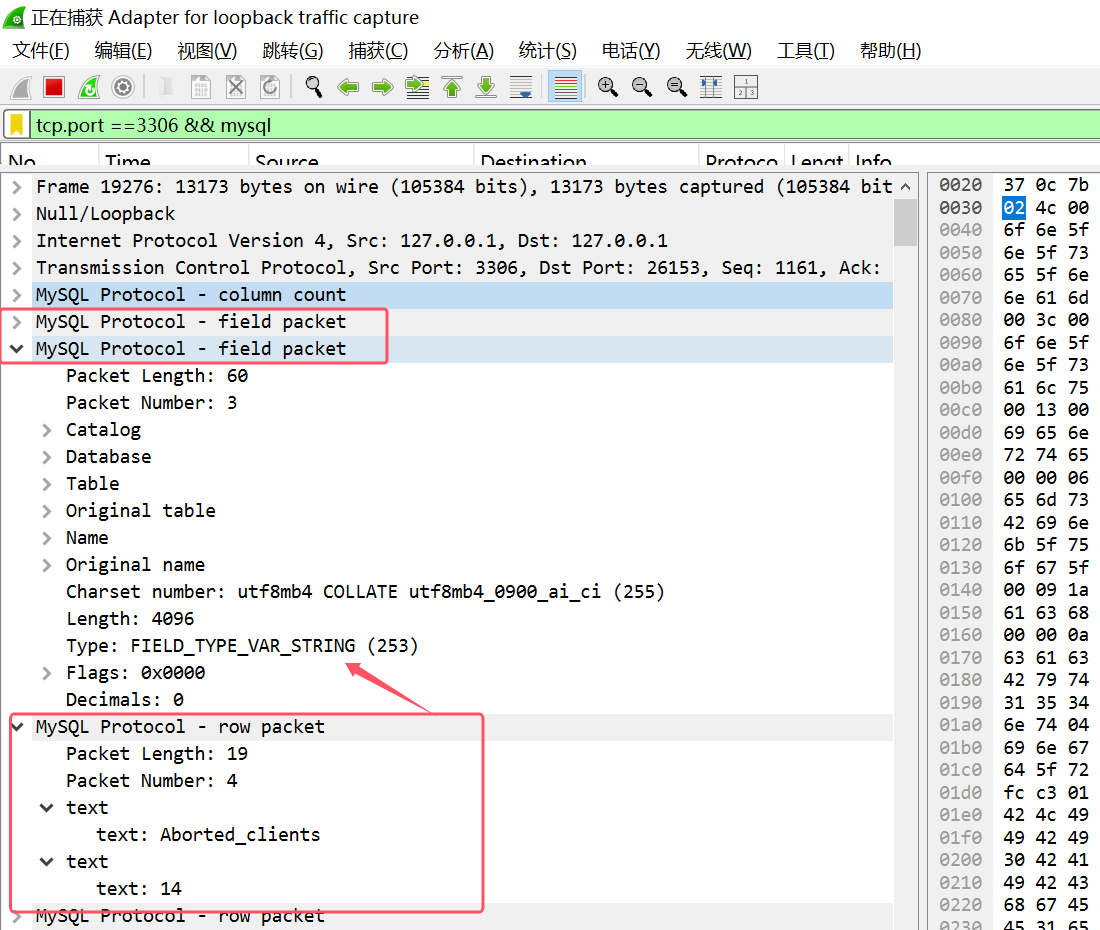
Task: Expand the Null/Loopback node
Action: pyautogui.click(x=17, y=214)
